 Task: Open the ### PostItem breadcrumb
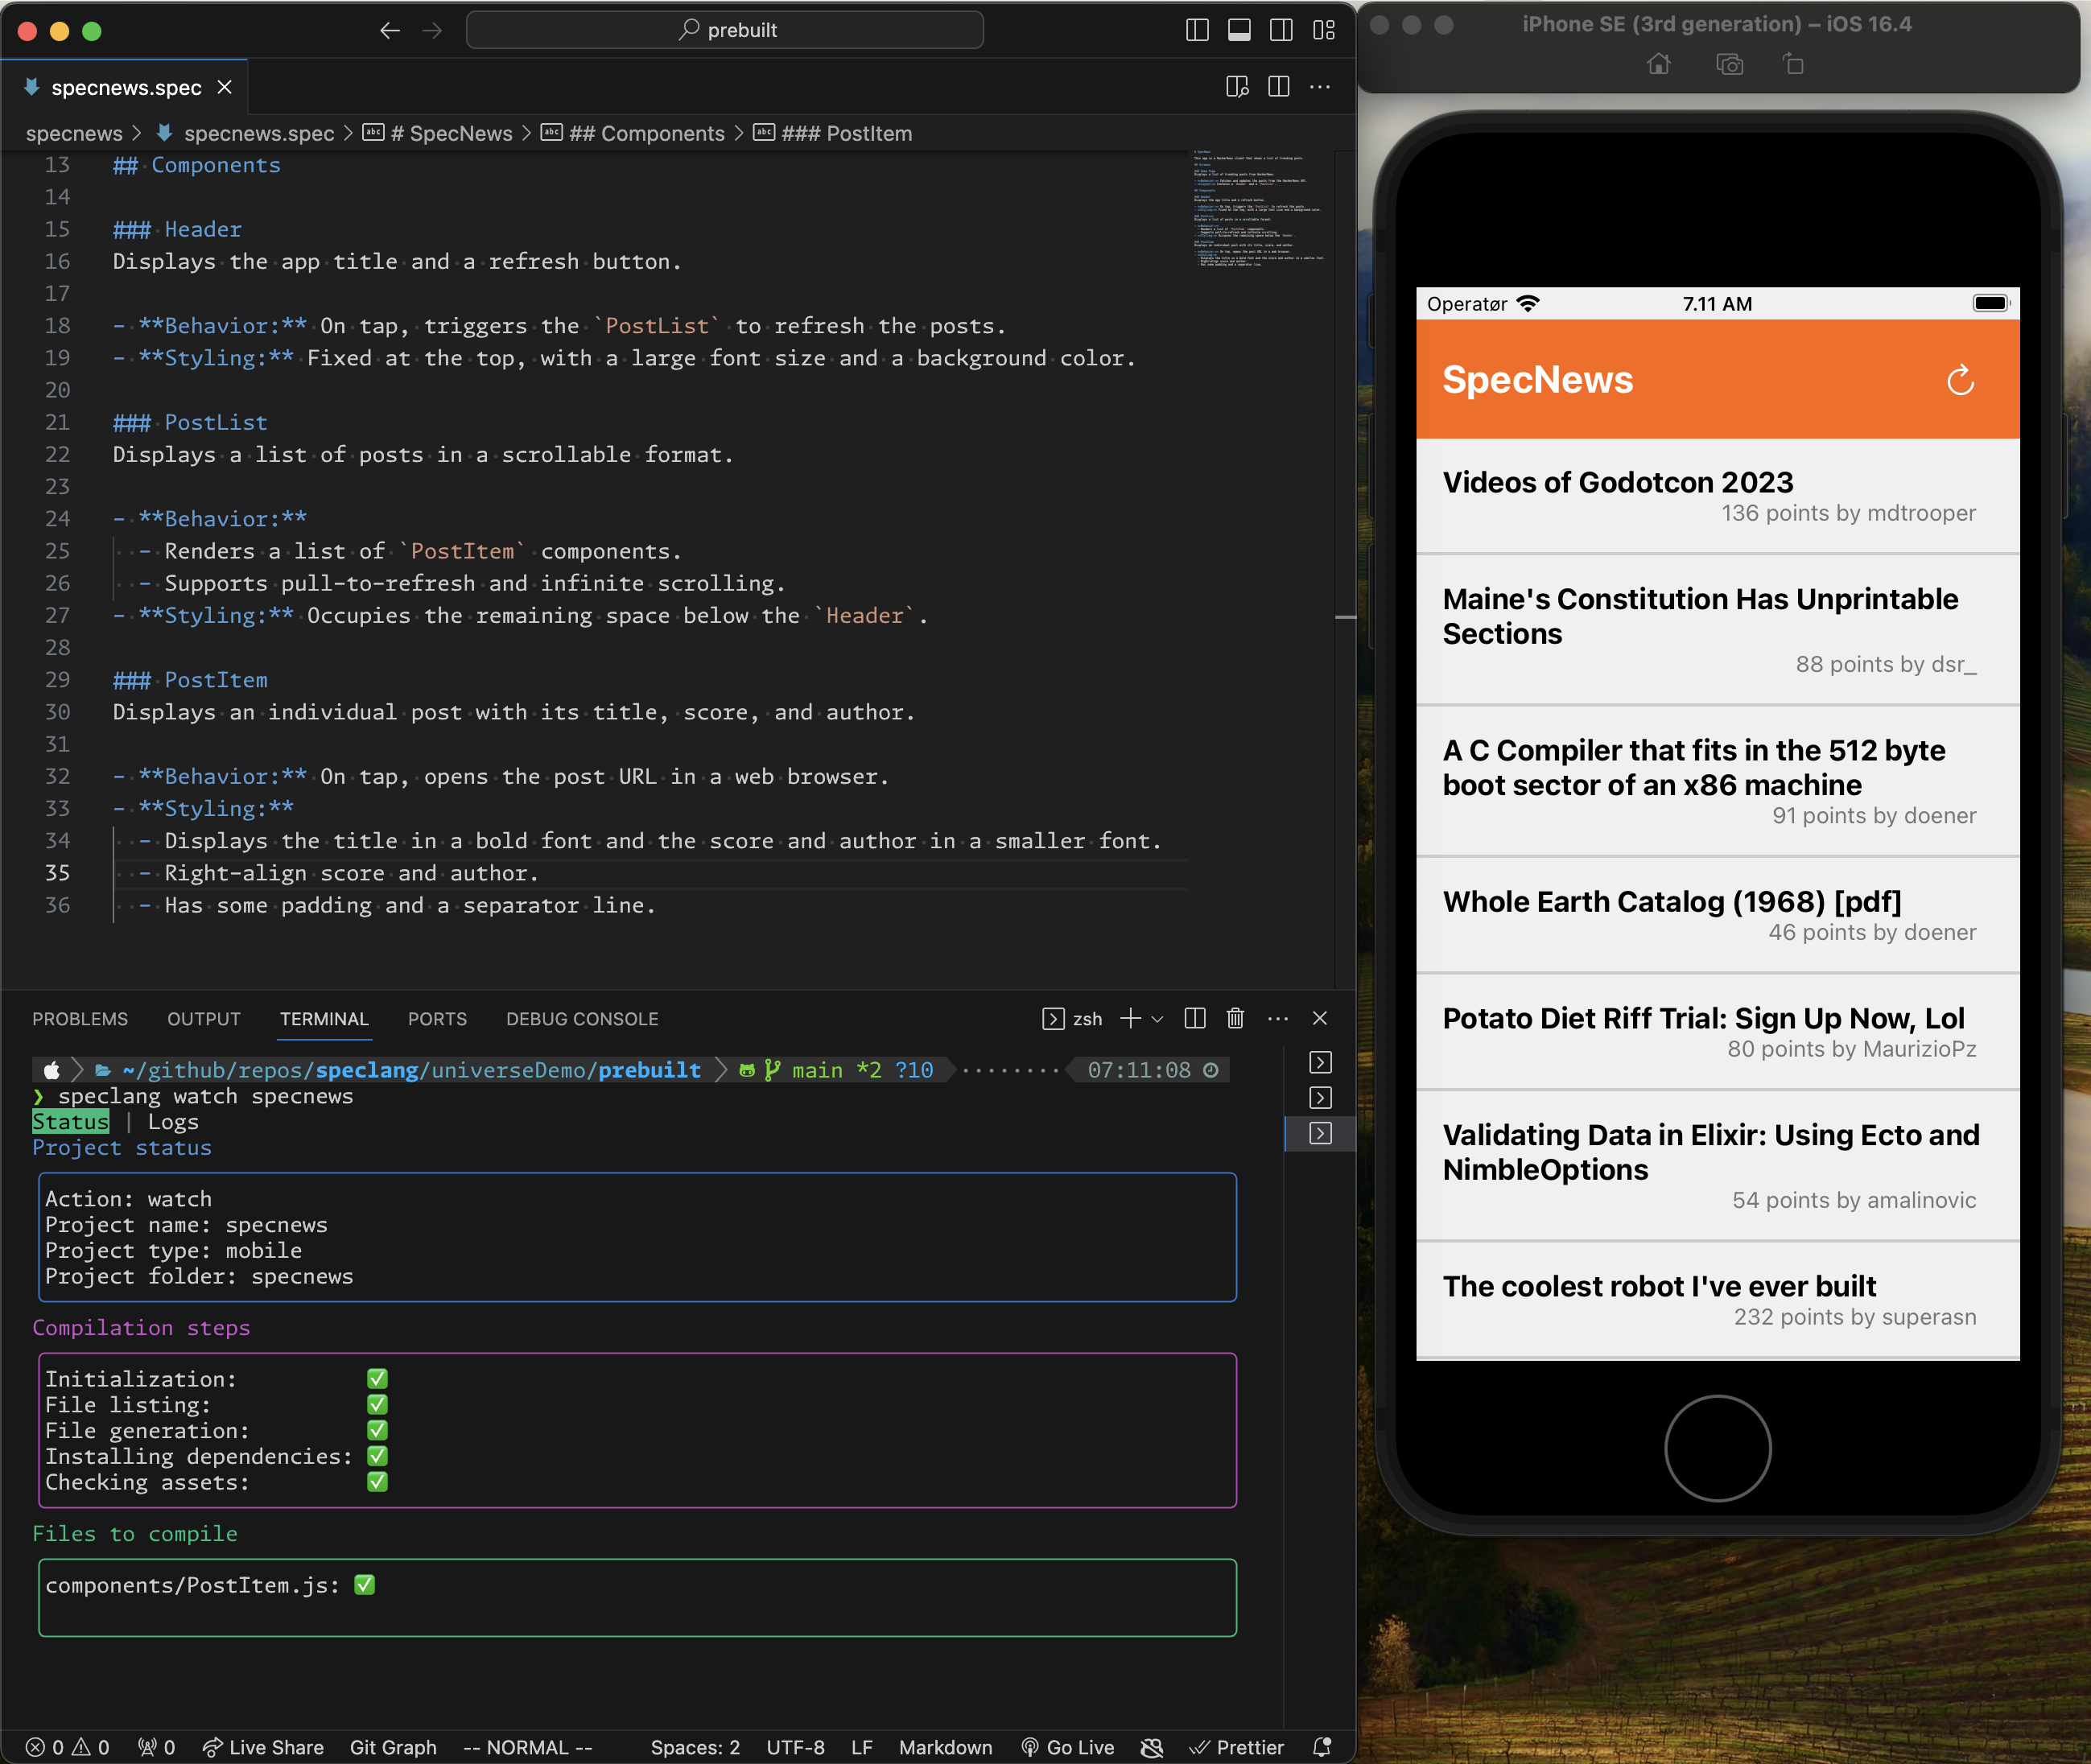click(x=833, y=133)
